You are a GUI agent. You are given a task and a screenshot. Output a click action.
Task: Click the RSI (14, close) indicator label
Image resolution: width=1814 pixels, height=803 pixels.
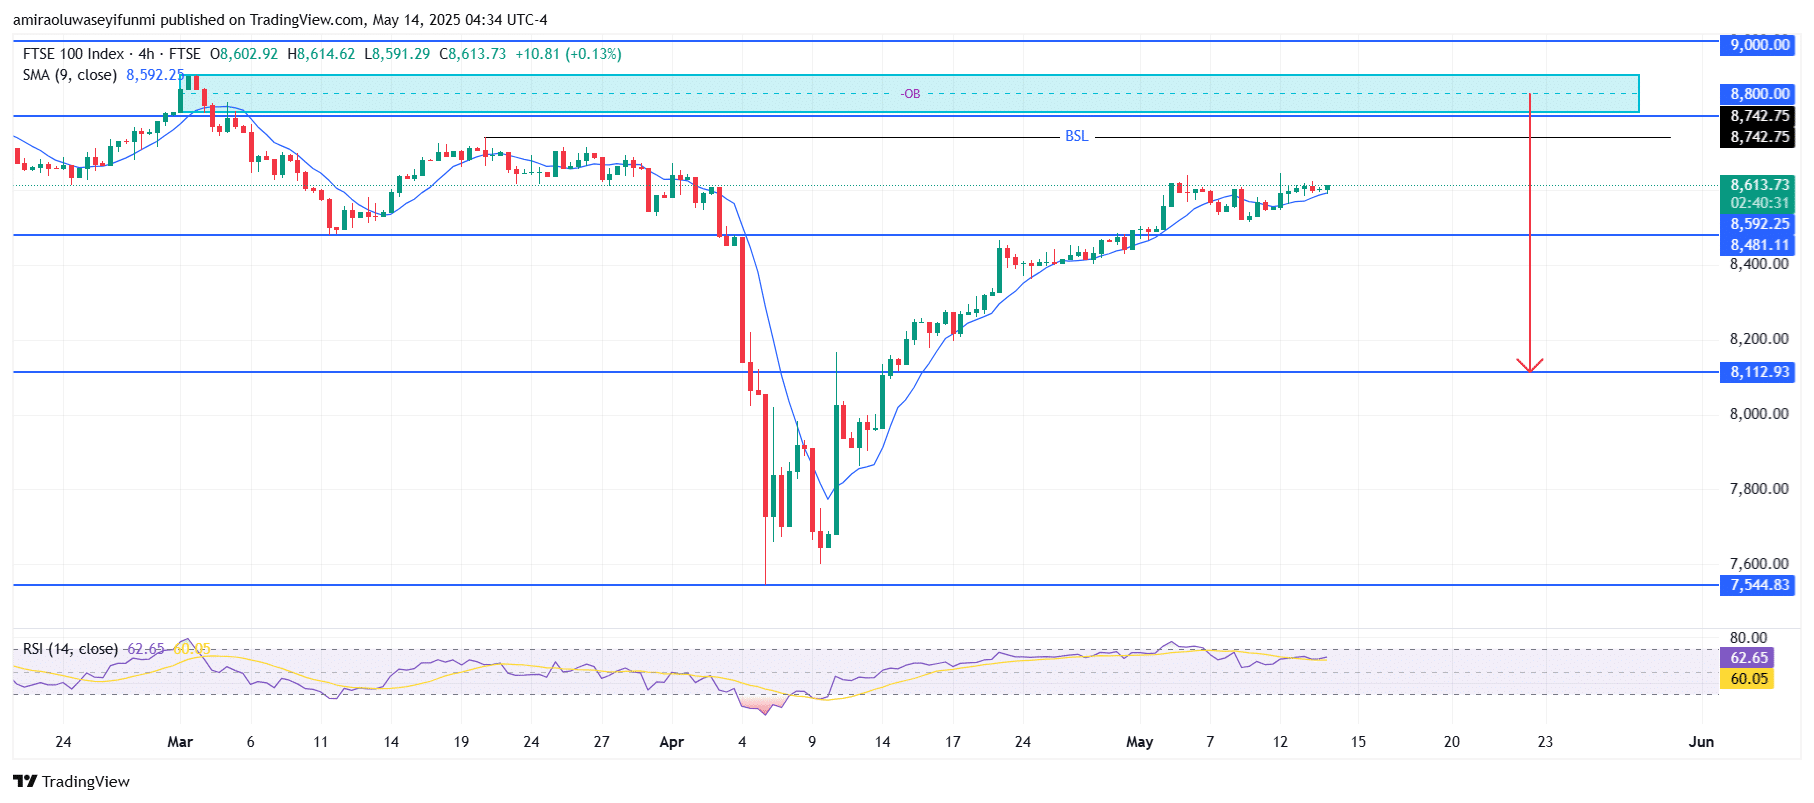pyautogui.click(x=70, y=649)
